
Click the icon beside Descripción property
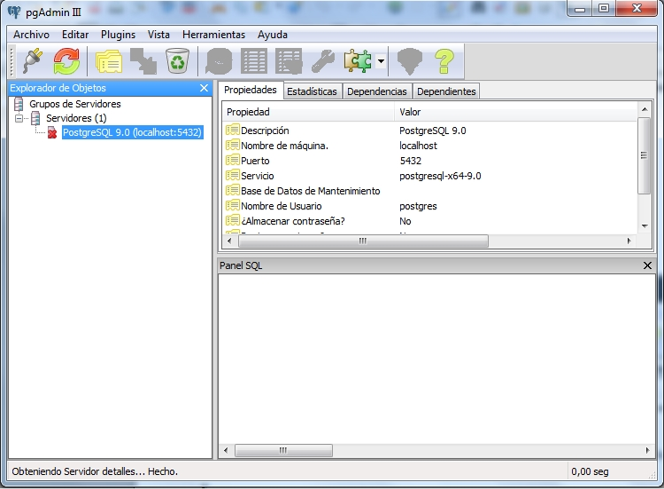coord(232,130)
